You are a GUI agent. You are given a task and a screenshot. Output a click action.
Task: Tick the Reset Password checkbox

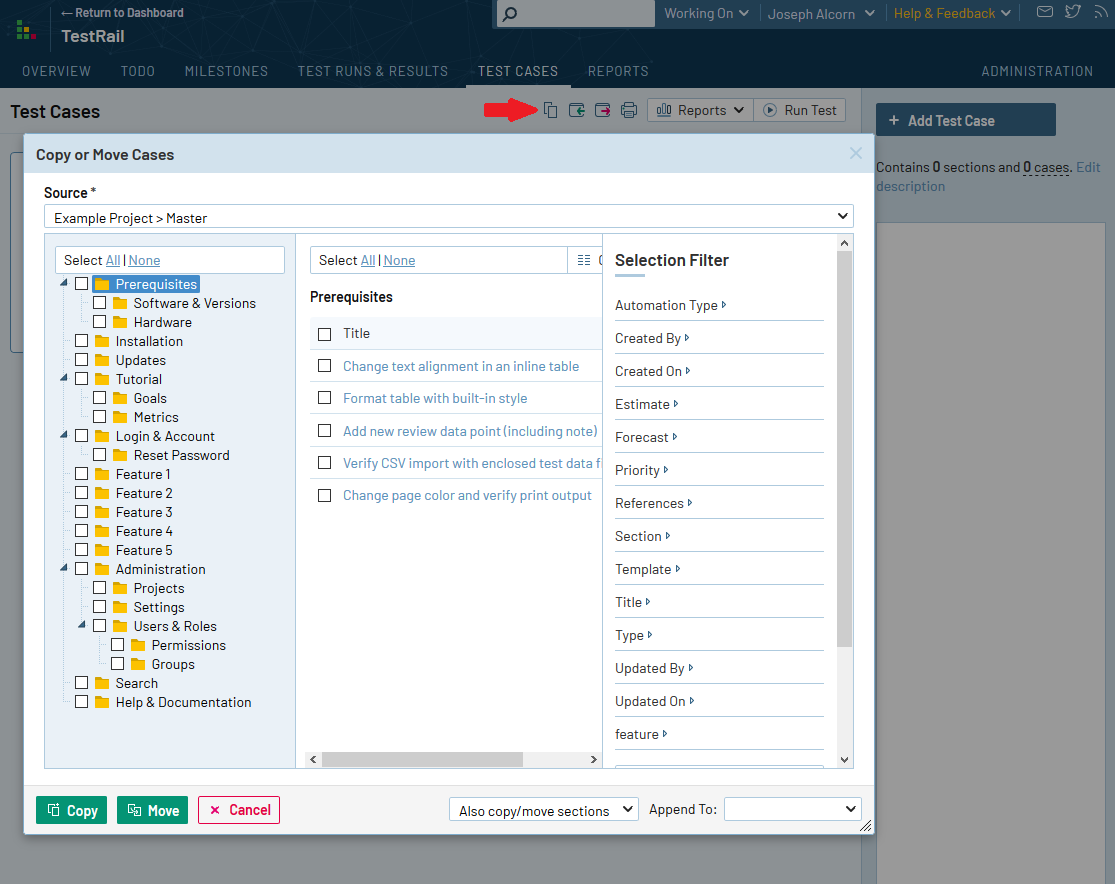(x=100, y=455)
